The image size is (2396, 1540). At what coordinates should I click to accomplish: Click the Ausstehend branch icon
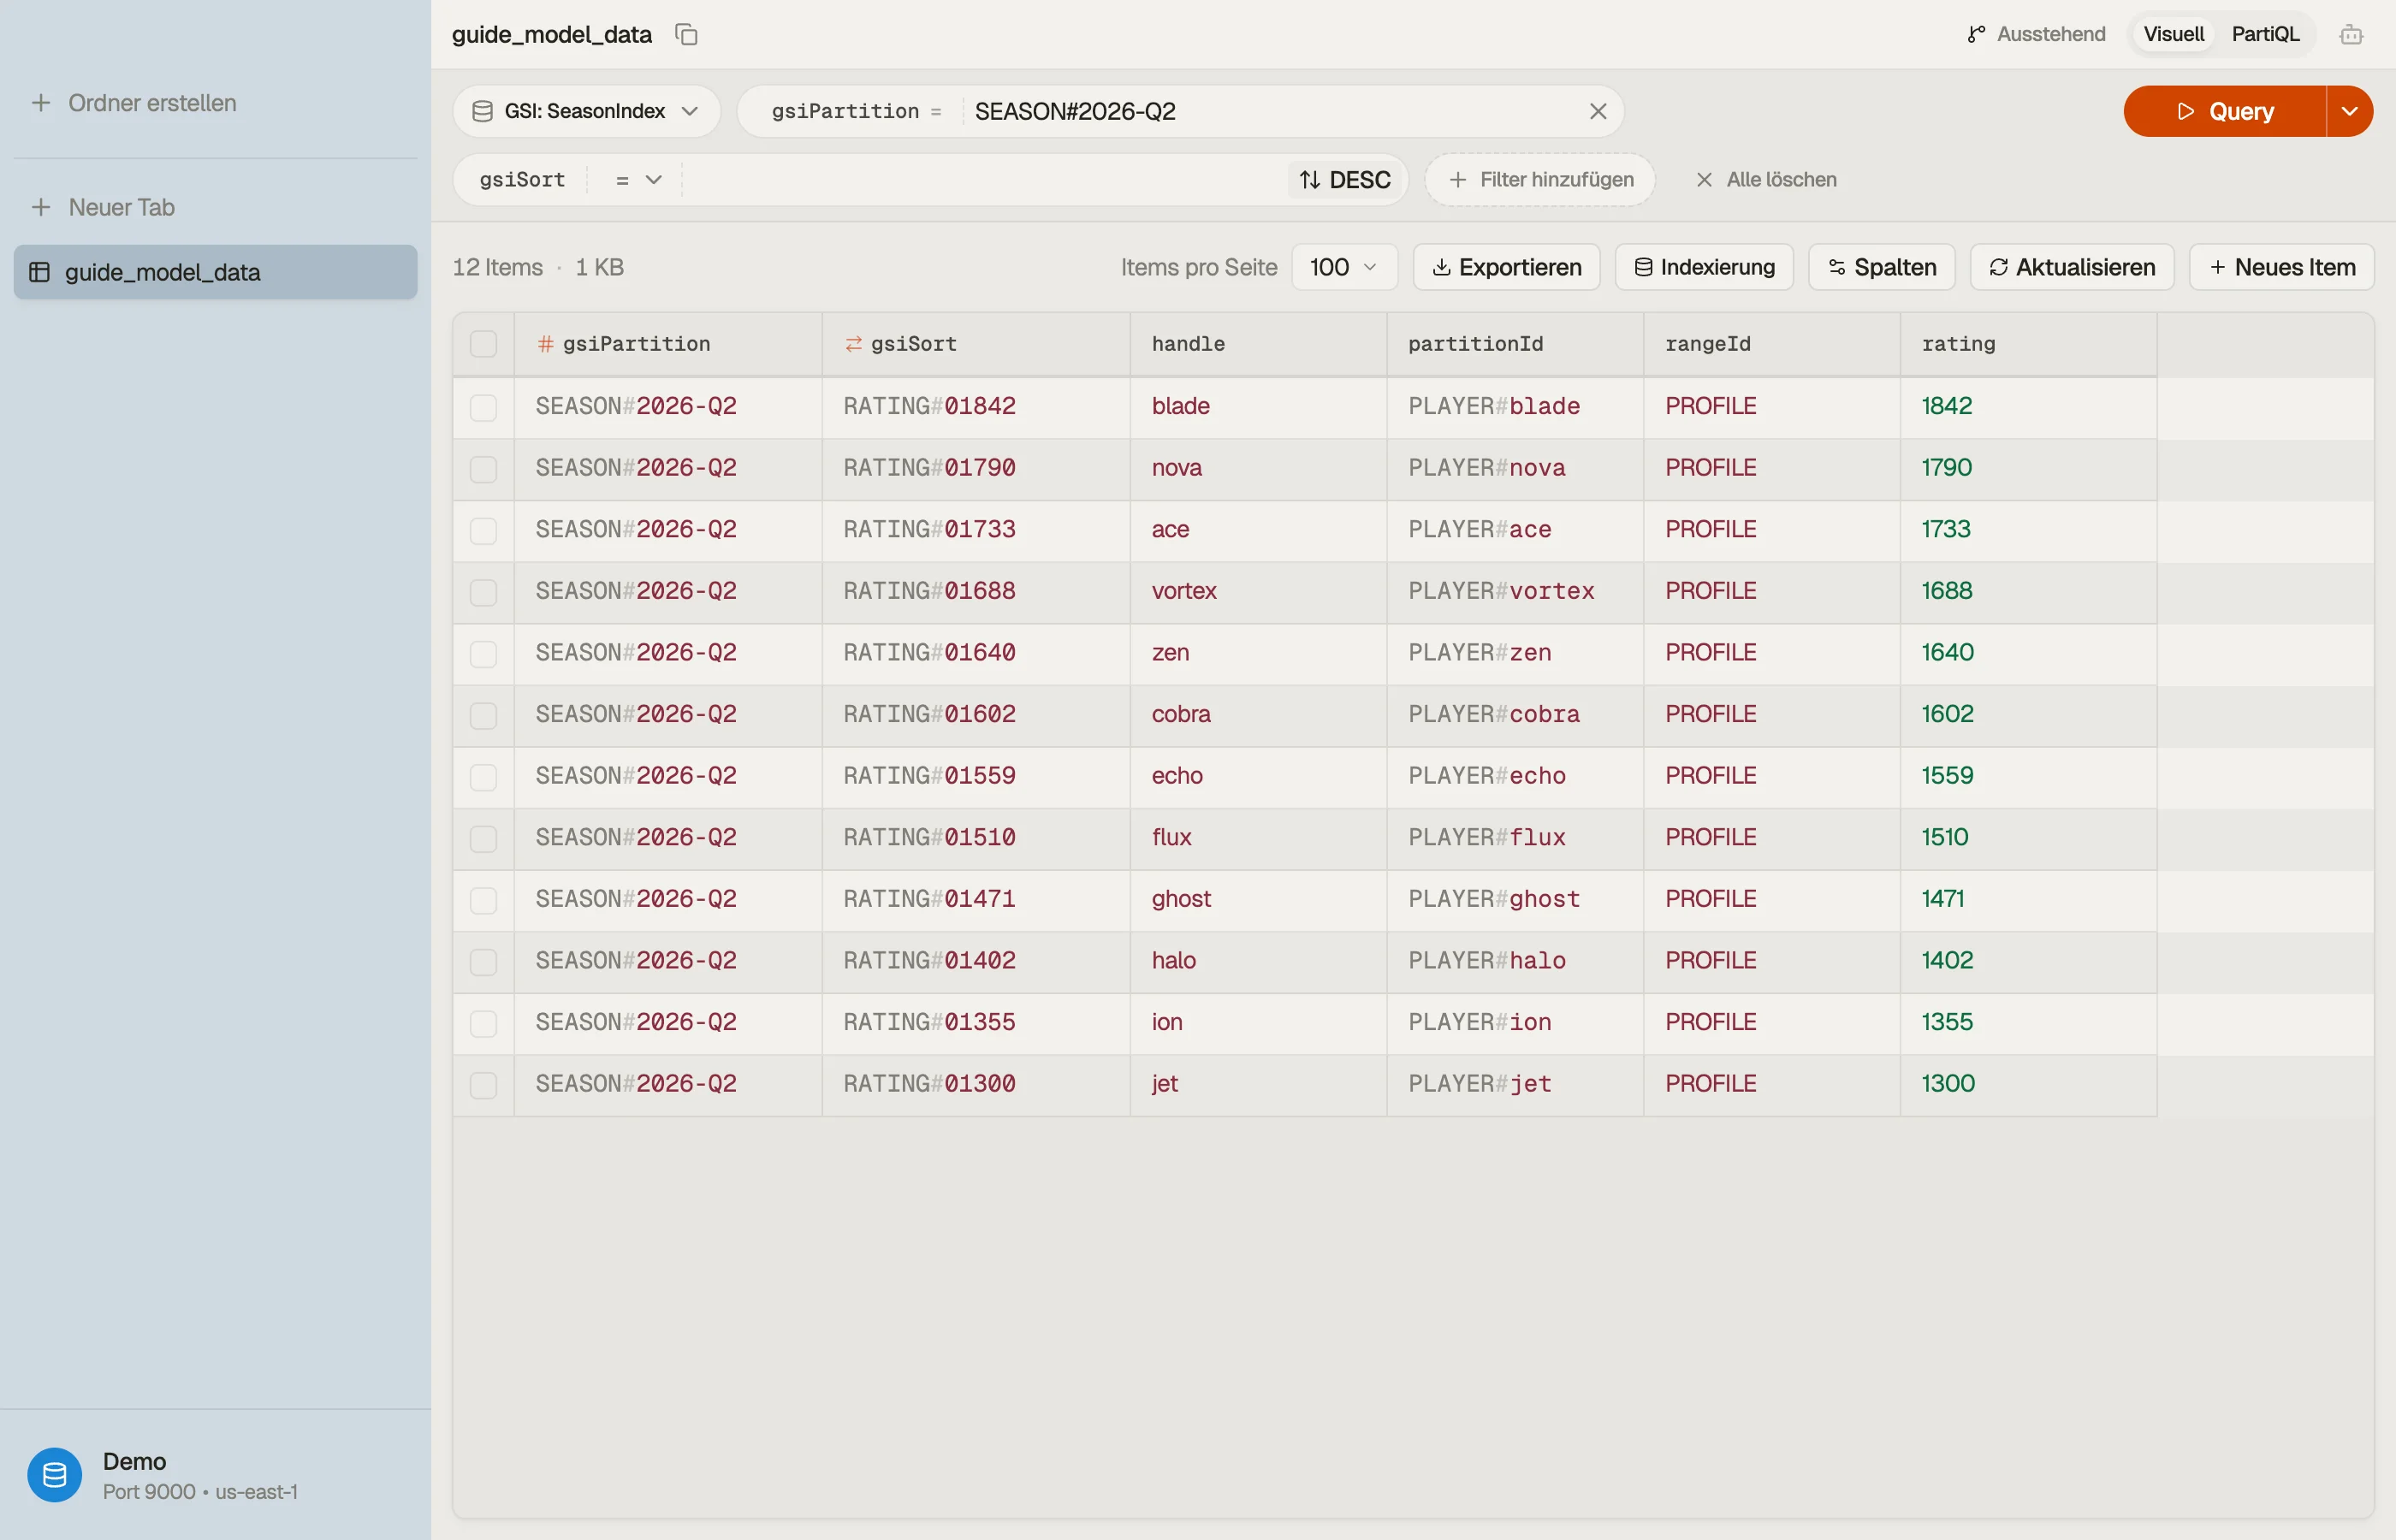click(x=1975, y=34)
